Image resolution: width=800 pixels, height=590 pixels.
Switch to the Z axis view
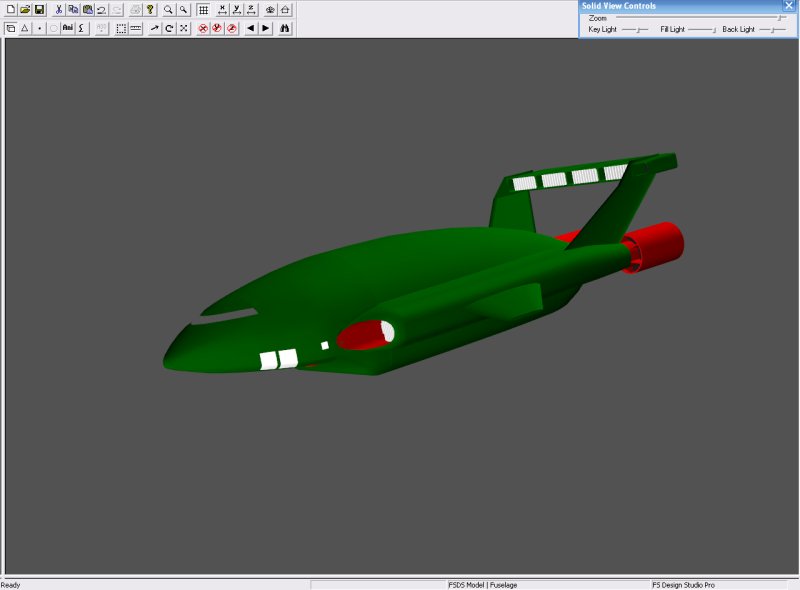tap(251, 9)
